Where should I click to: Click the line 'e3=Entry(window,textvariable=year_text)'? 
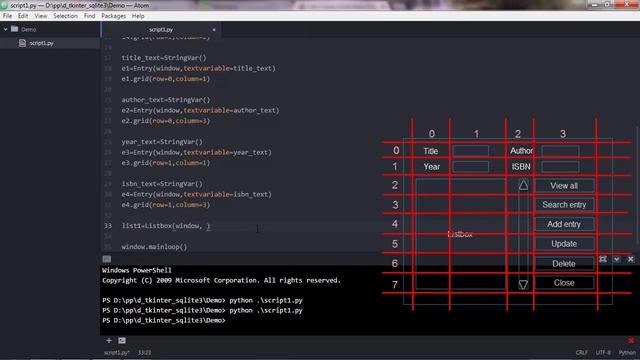[x=196, y=152]
